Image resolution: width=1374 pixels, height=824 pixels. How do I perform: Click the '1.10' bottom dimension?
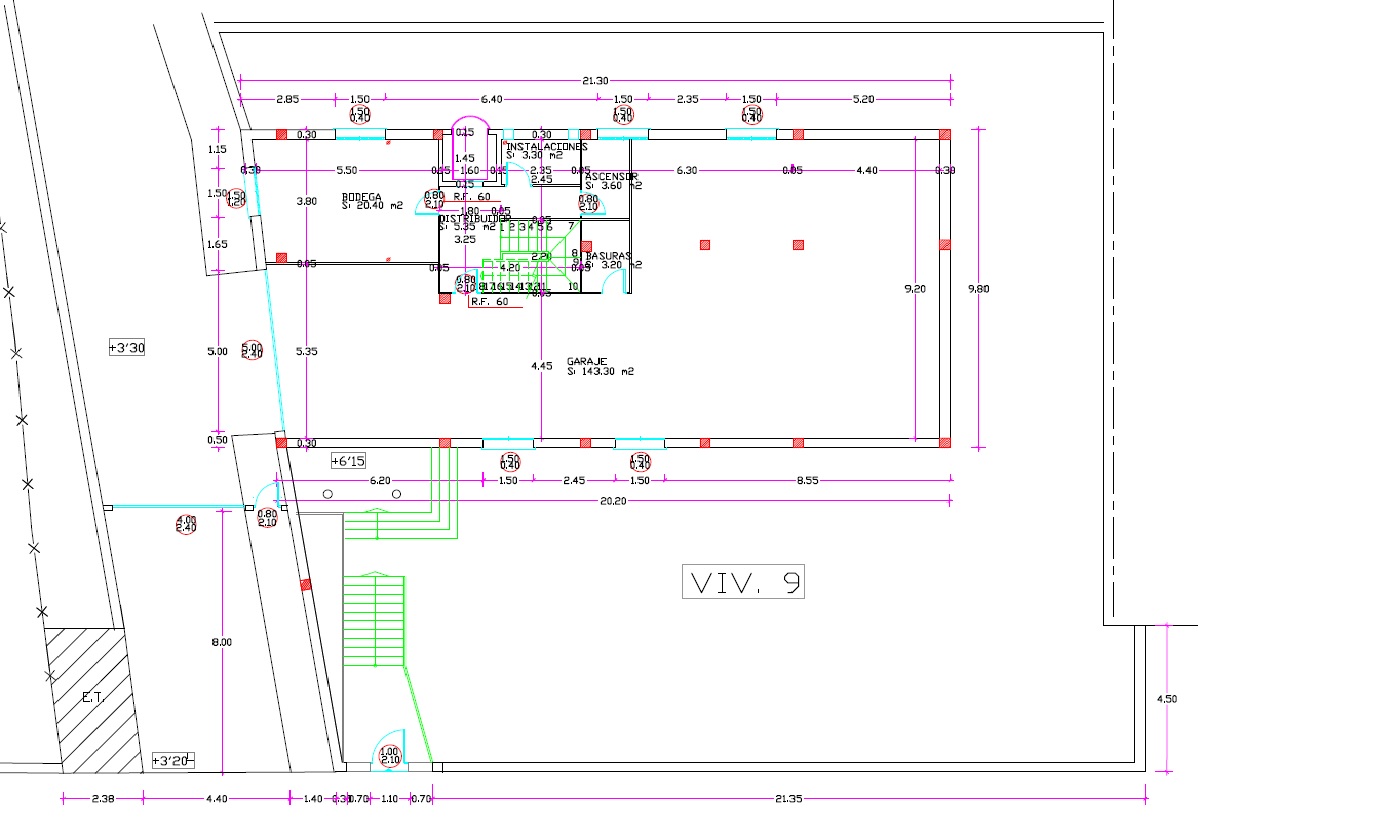point(390,799)
